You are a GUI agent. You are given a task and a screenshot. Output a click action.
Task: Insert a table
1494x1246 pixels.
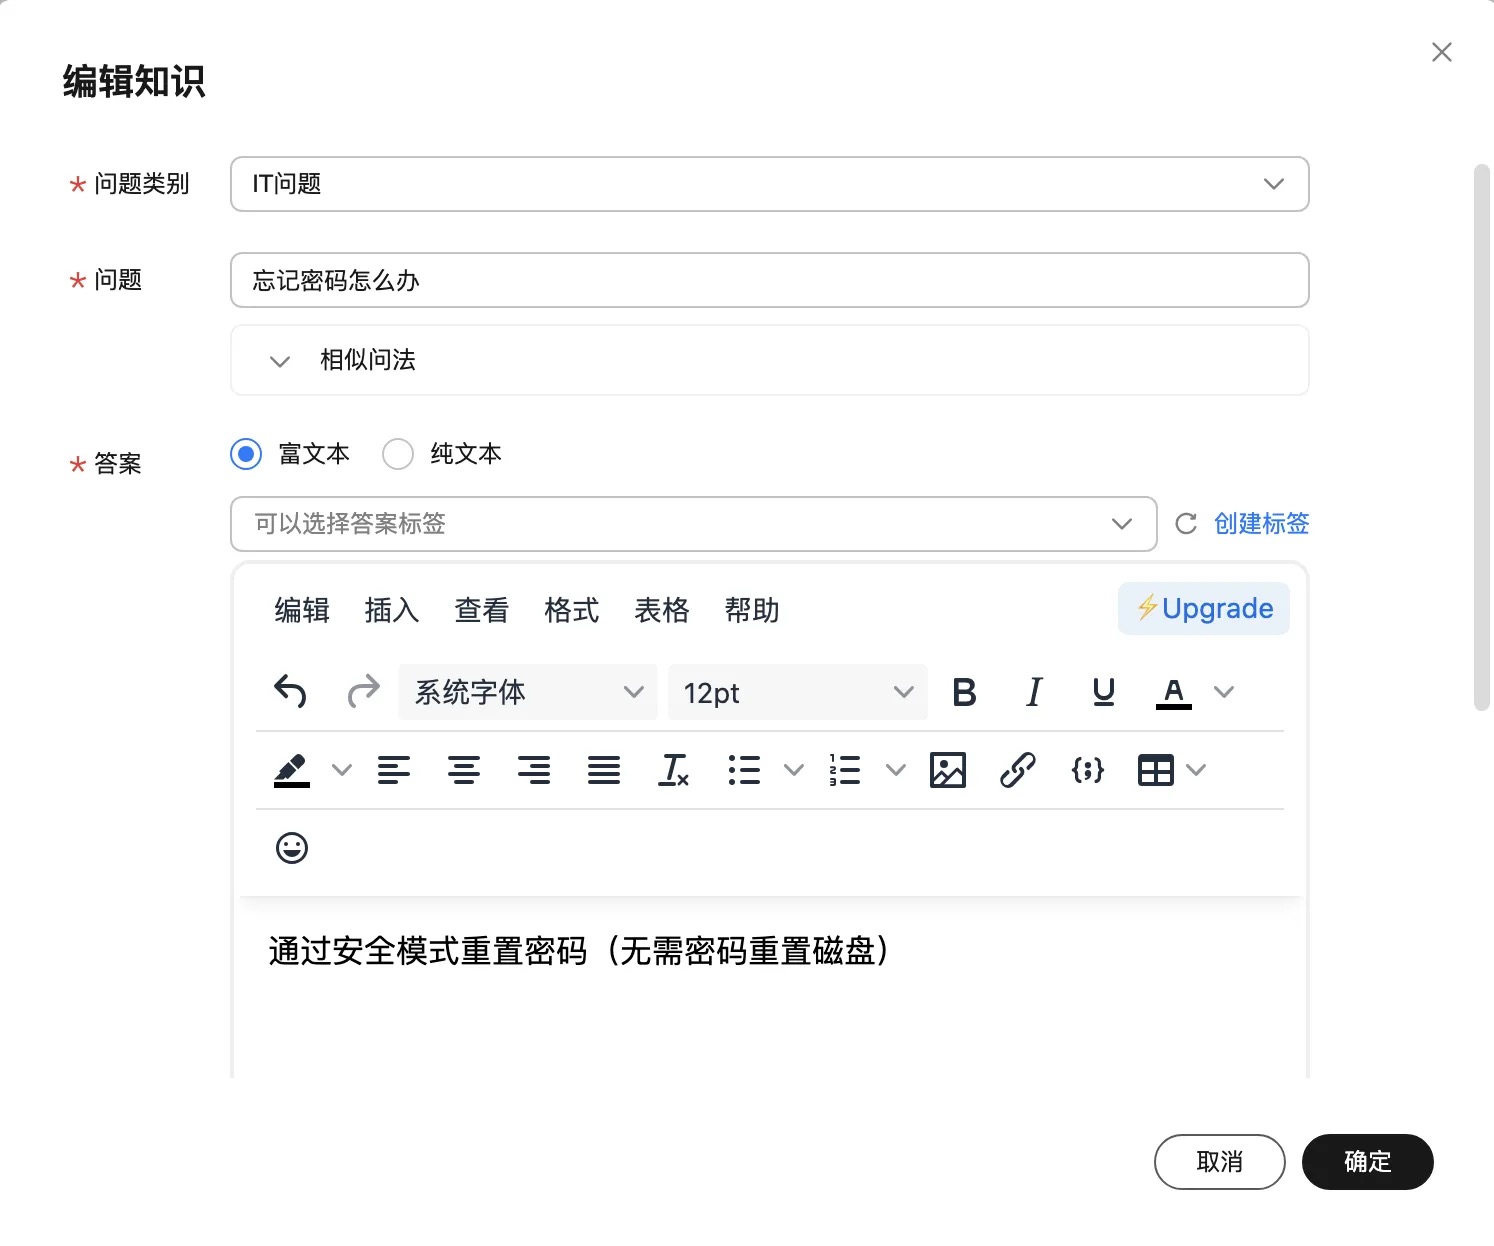(x=1156, y=770)
